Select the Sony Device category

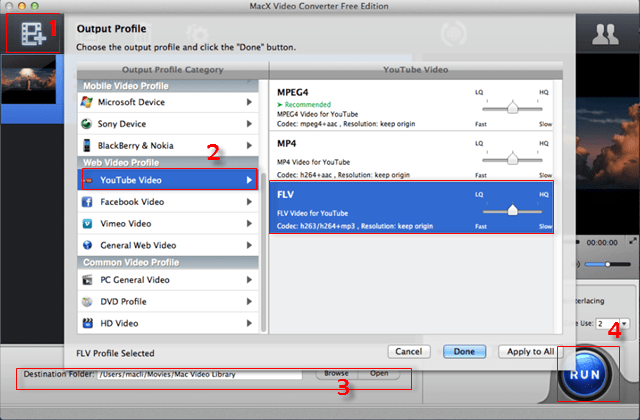pyautogui.click(x=168, y=124)
